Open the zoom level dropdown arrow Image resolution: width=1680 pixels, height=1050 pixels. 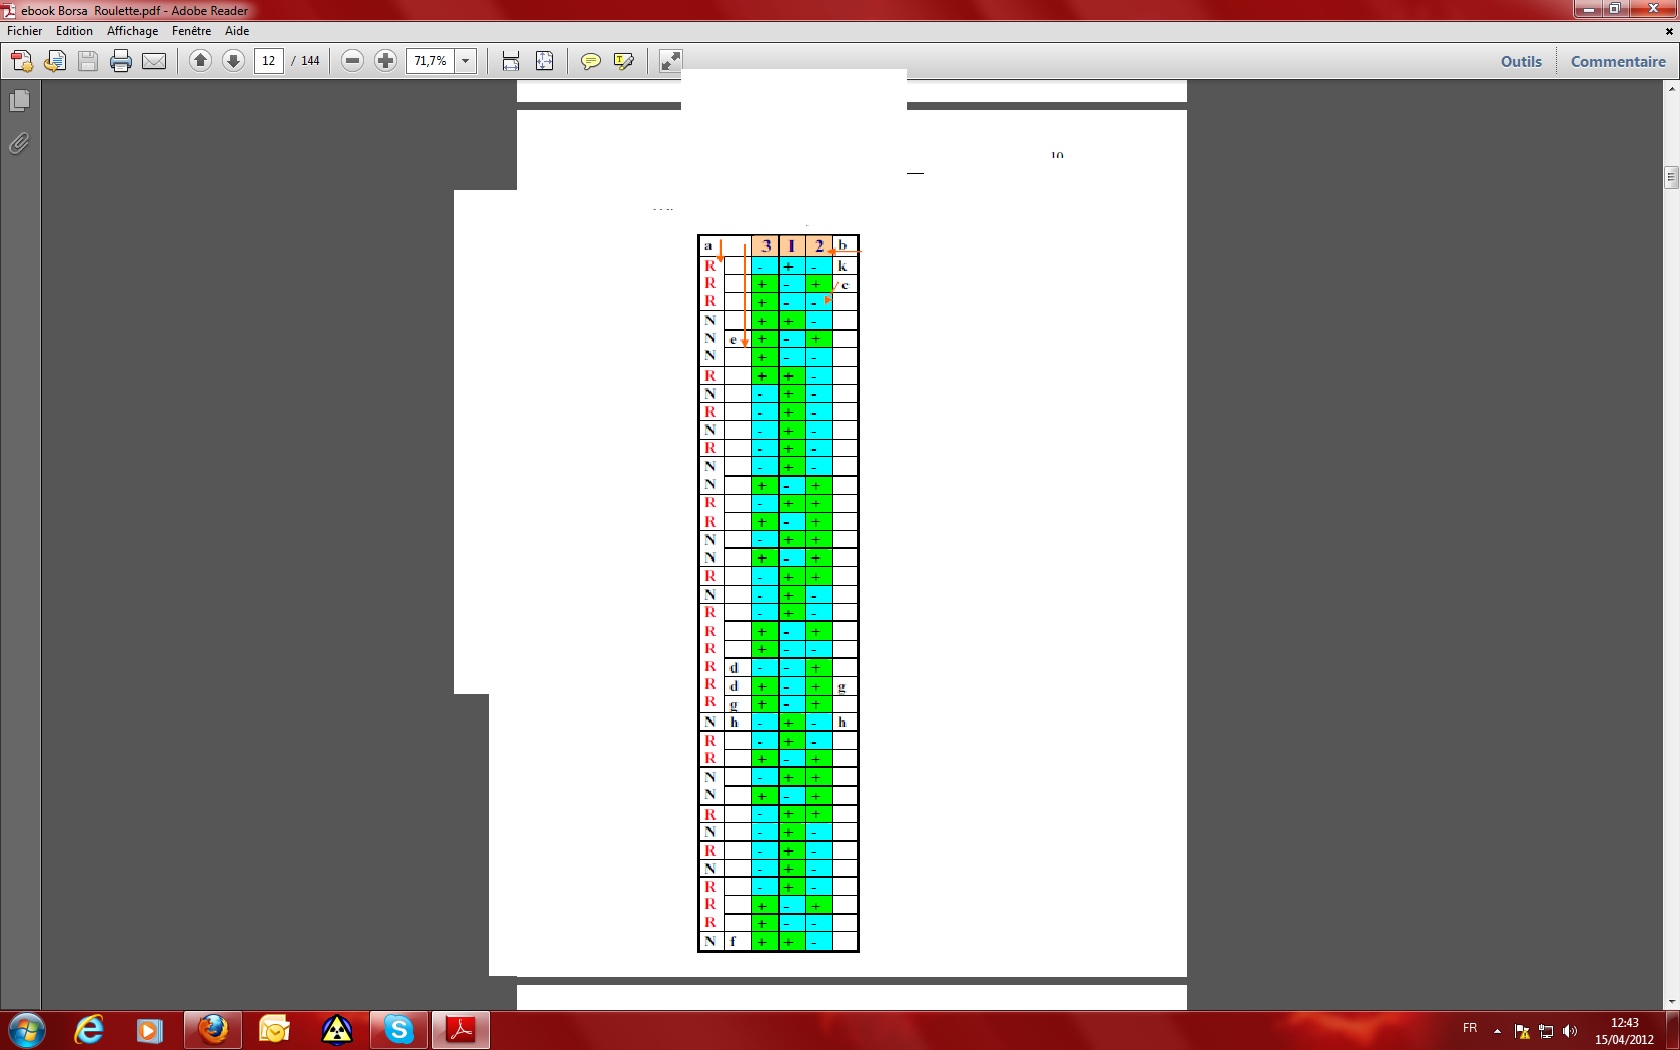[466, 61]
